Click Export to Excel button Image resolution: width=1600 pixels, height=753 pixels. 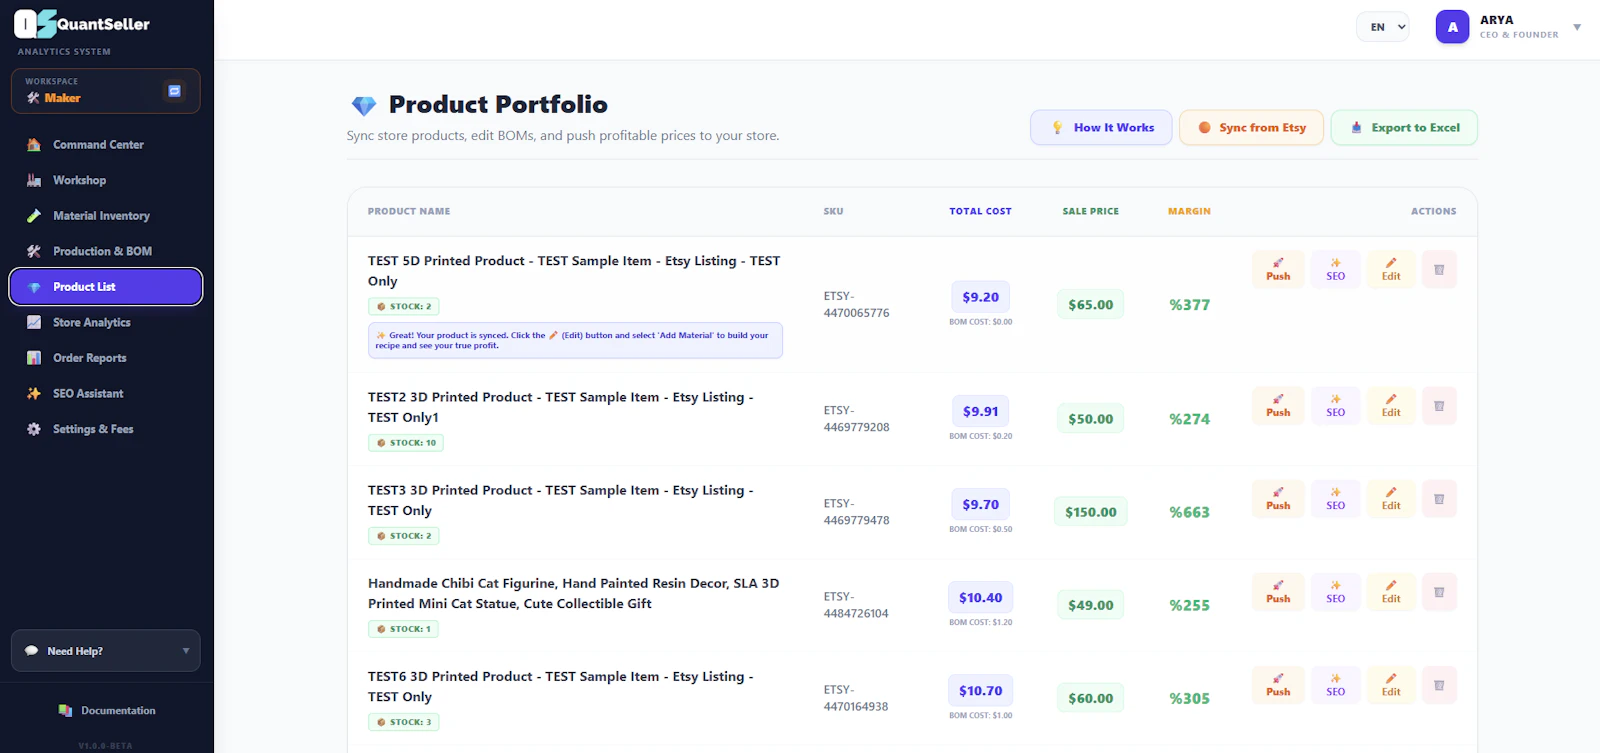pyautogui.click(x=1404, y=128)
